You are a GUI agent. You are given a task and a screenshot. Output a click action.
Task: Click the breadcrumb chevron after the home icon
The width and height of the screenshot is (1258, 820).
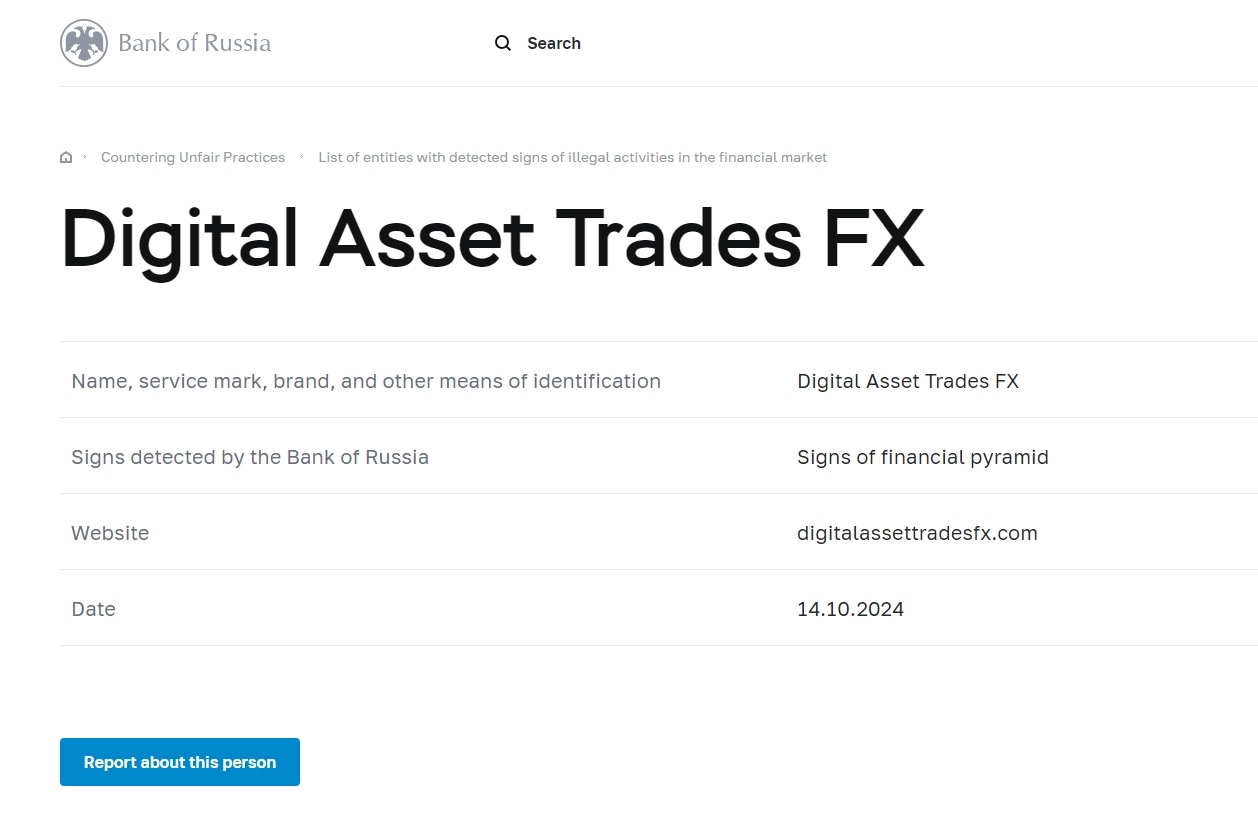(x=85, y=157)
